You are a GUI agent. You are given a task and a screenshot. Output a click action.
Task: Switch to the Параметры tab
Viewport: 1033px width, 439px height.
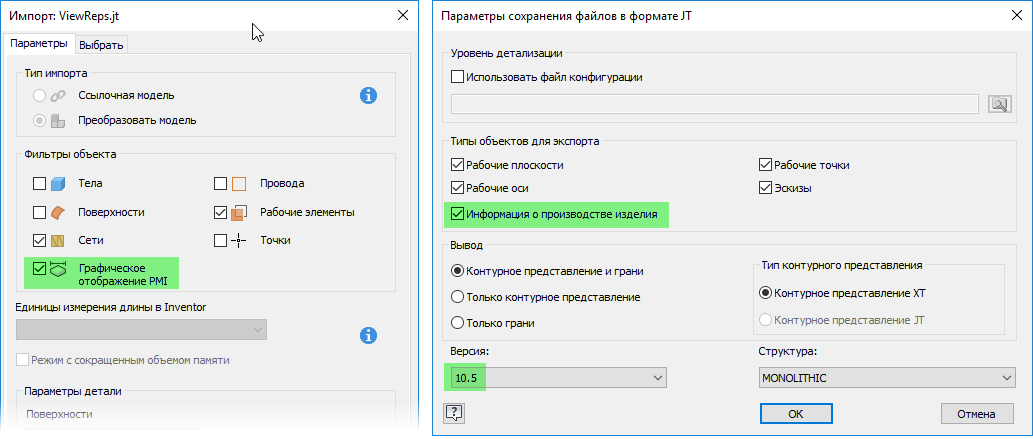(39, 43)
